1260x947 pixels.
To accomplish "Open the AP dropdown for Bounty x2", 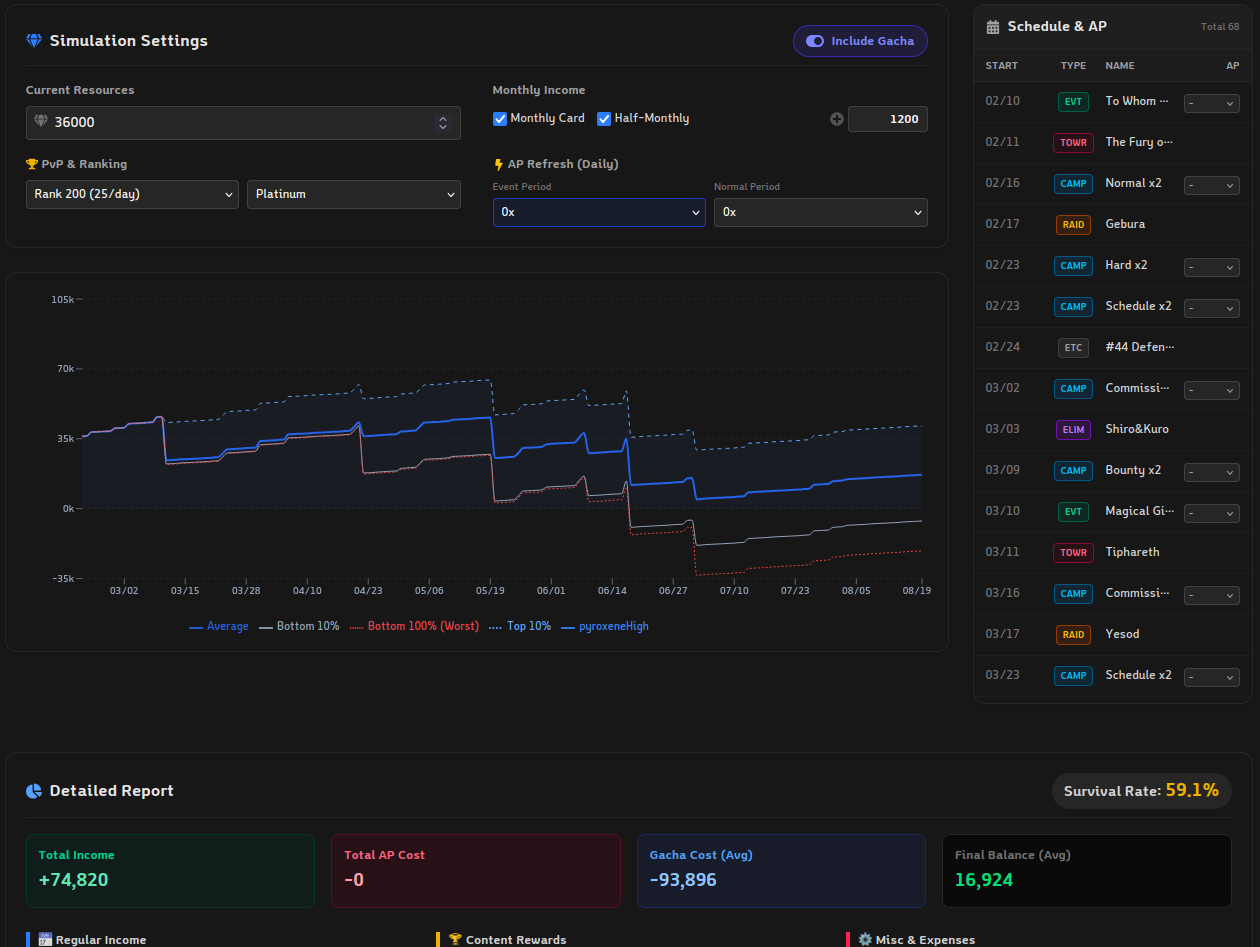I will click(1212, 472).
